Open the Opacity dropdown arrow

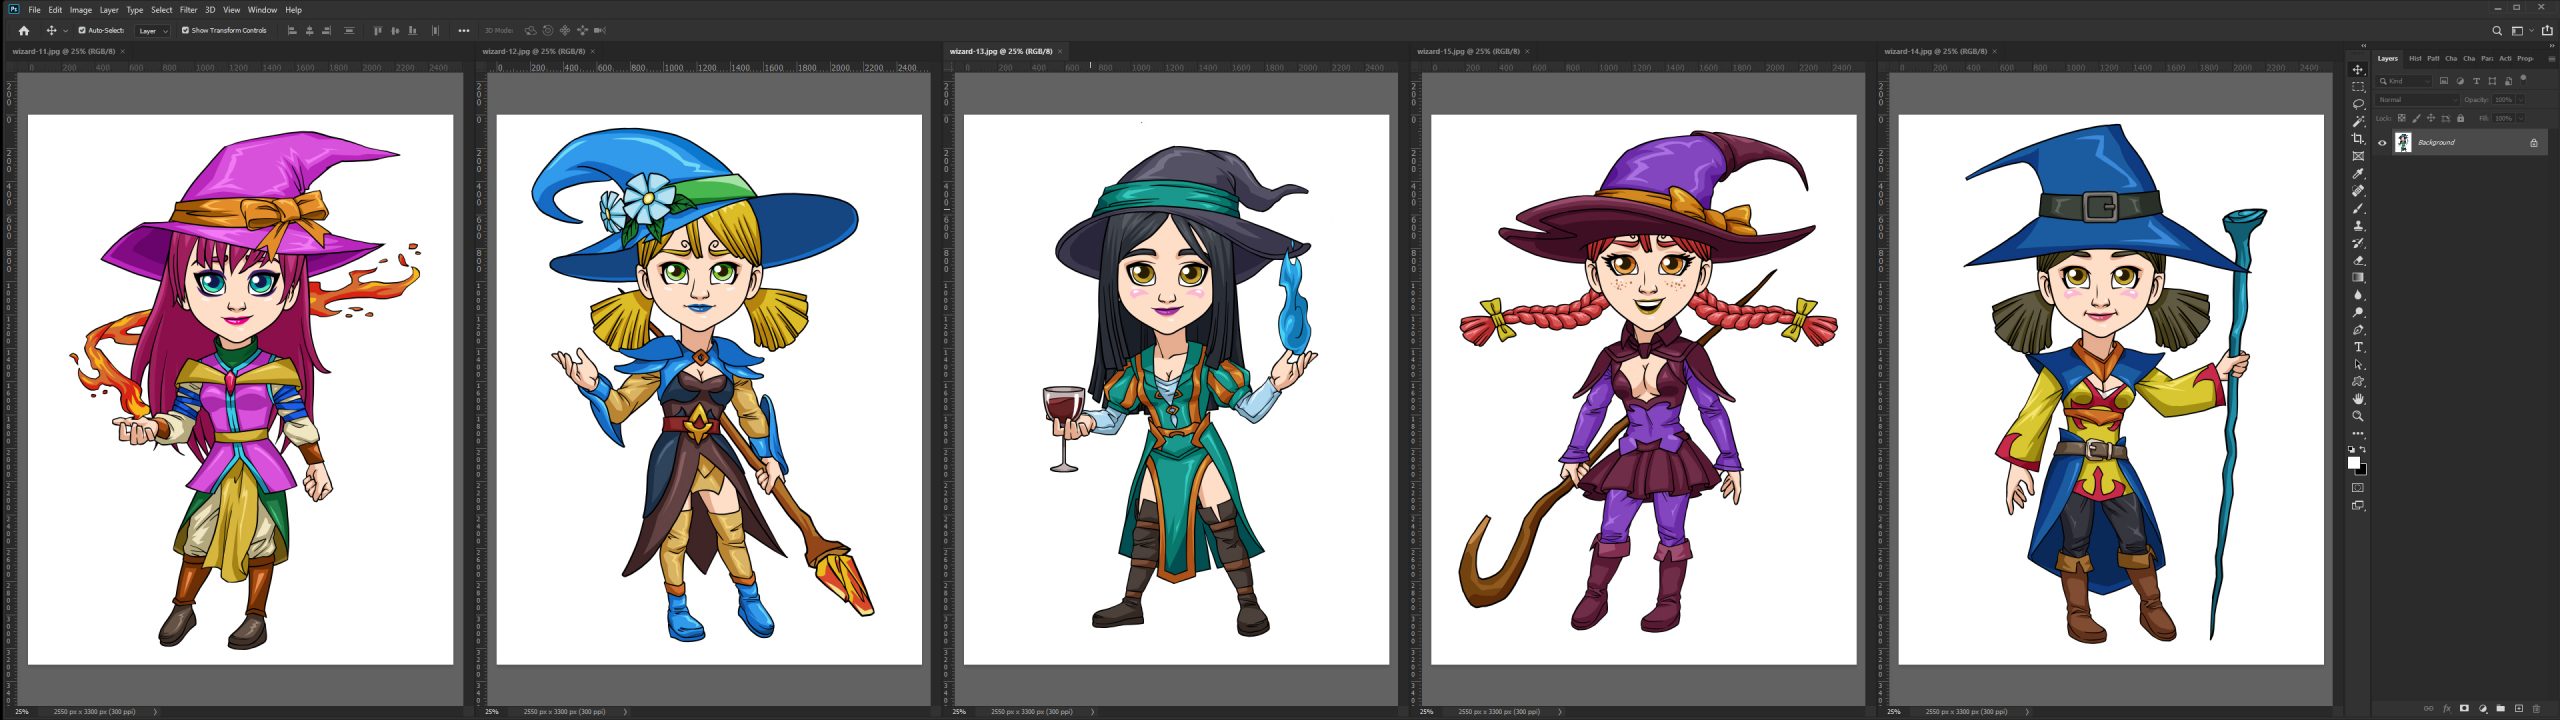point(2520,100)
